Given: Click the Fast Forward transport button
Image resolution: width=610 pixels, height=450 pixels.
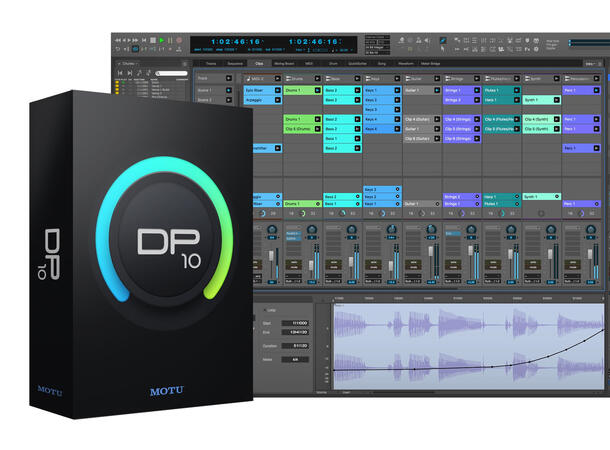Looking at the screenshot, I should pyautogui.click(x=135, y=40).
